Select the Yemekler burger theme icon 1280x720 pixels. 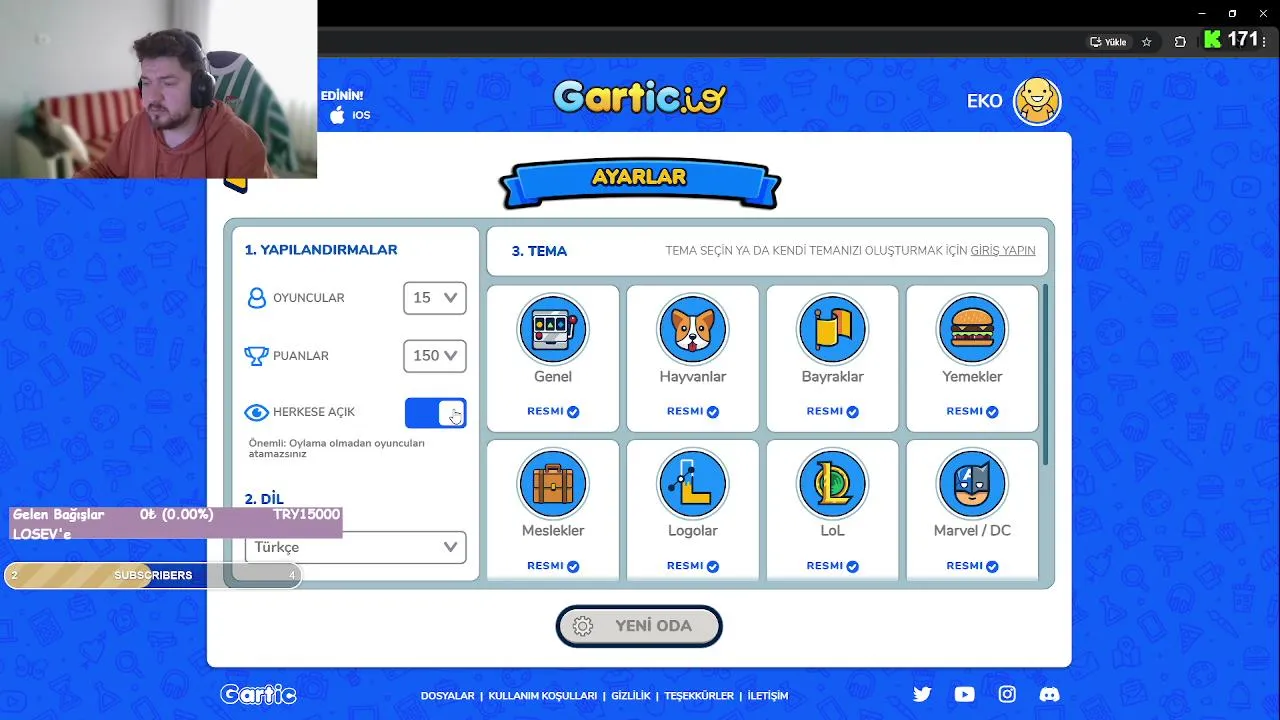pos(972,329)
